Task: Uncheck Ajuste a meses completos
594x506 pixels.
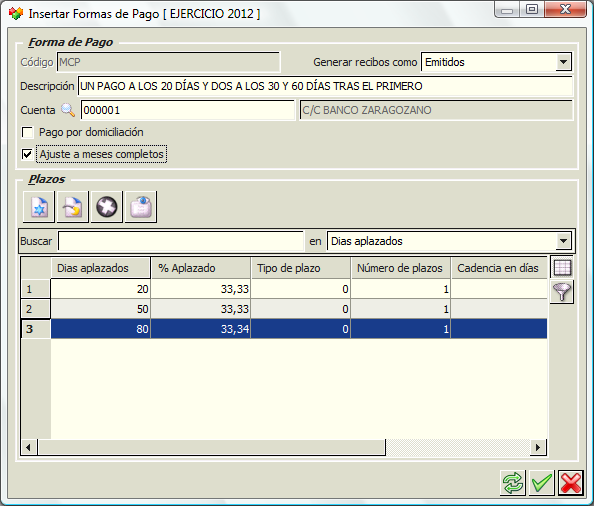Action: tap(27, 155)
